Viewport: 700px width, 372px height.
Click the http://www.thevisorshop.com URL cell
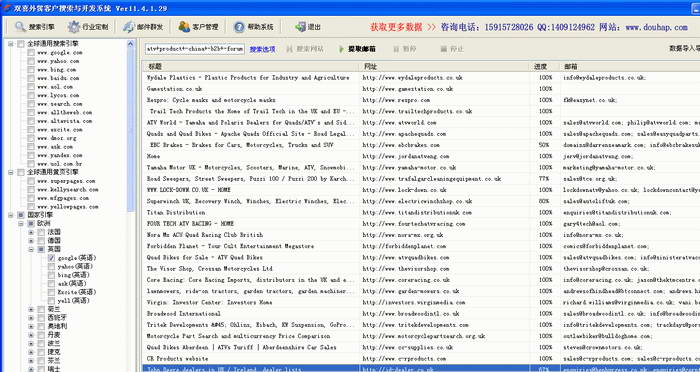(406, 269)
